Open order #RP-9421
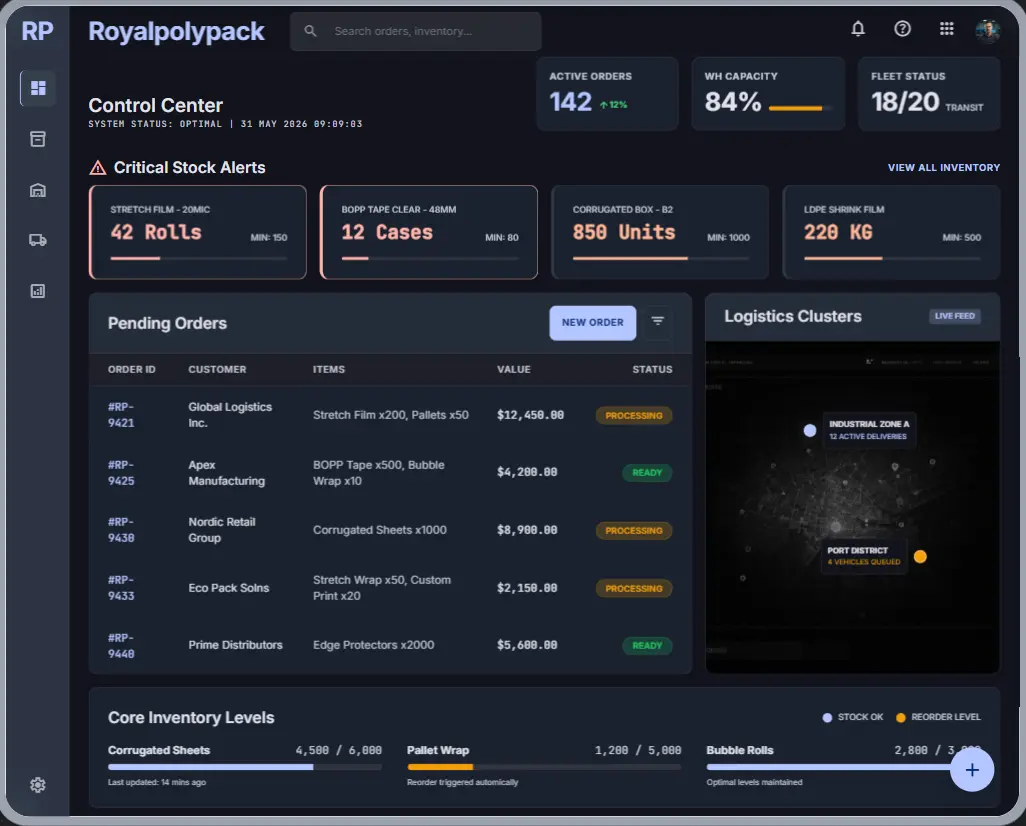 click(121, 415)
